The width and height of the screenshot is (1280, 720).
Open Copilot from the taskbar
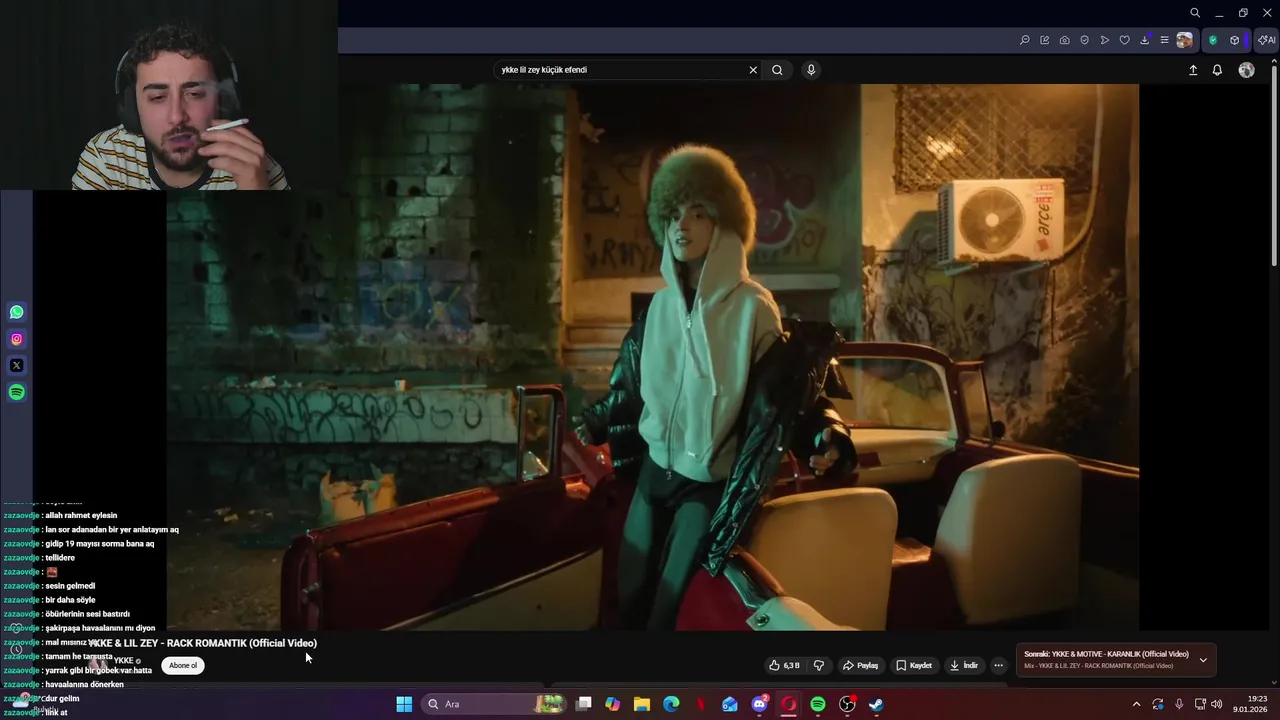pos(613,704)
